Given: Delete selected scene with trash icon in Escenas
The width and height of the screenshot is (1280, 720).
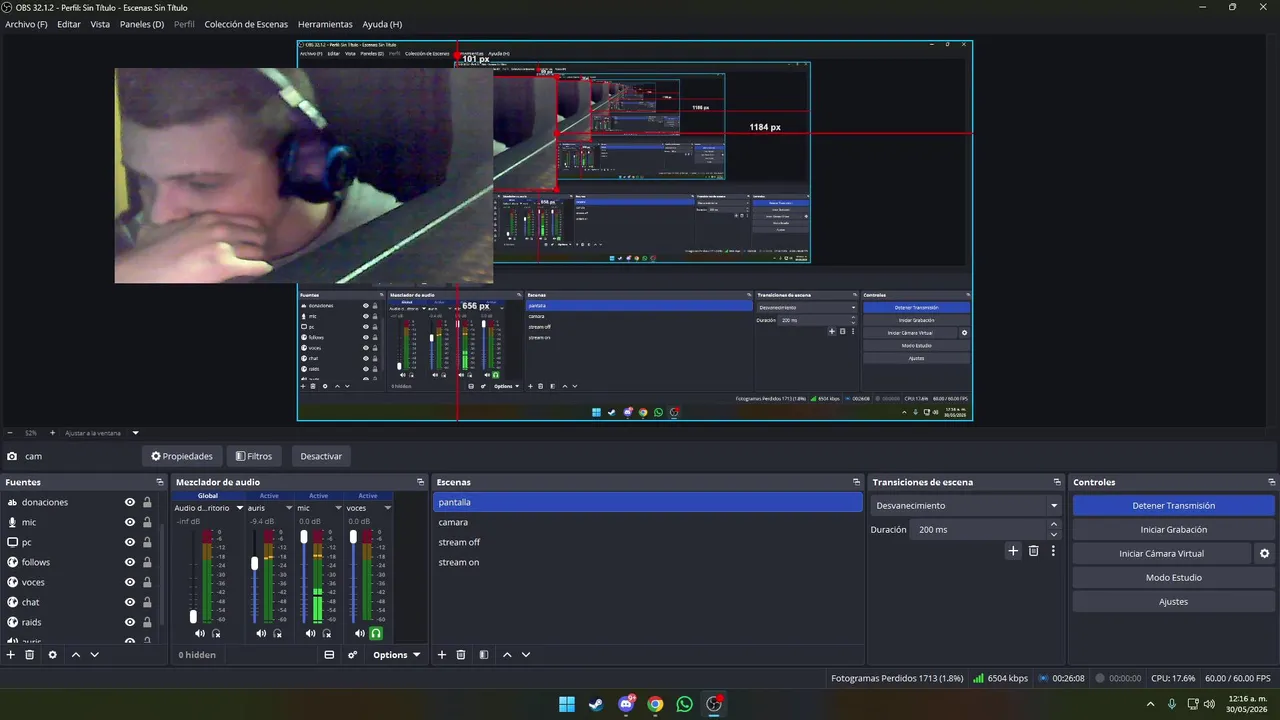Looking at the screenshot, I should tap(461, 655).
